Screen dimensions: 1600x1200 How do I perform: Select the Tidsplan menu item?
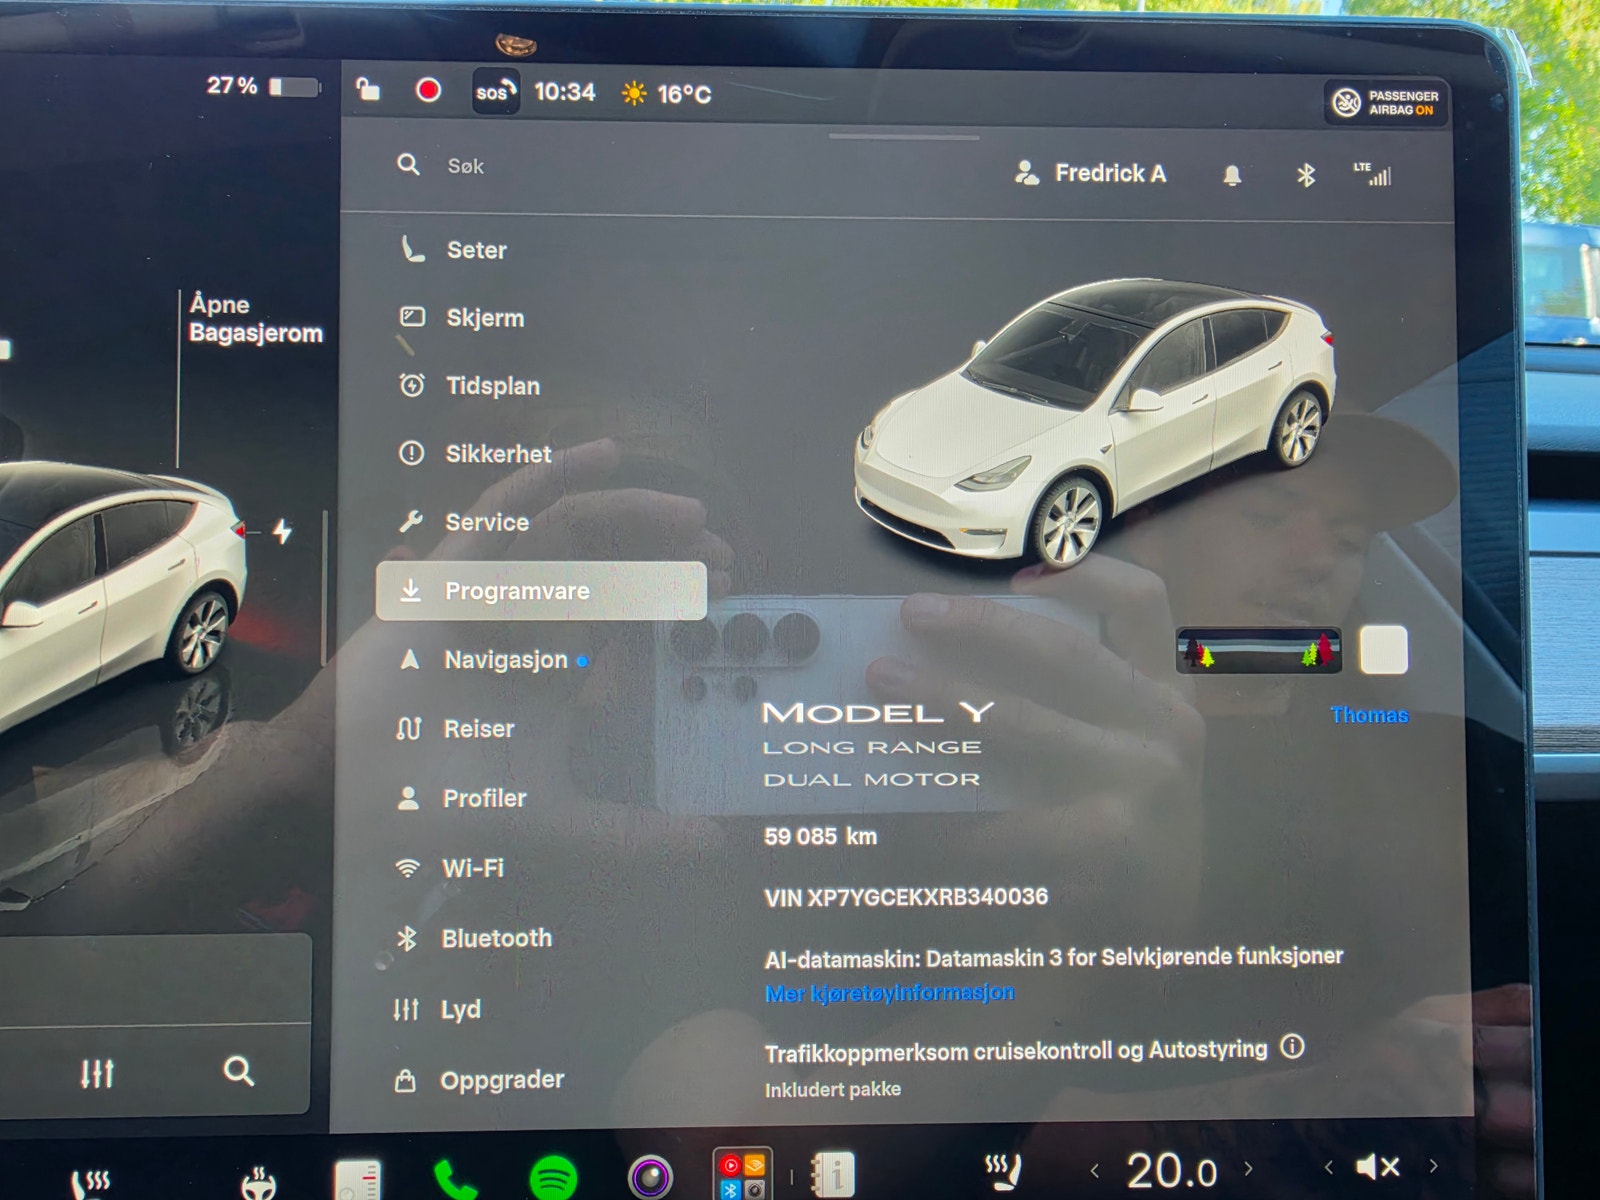pos(469,386)
